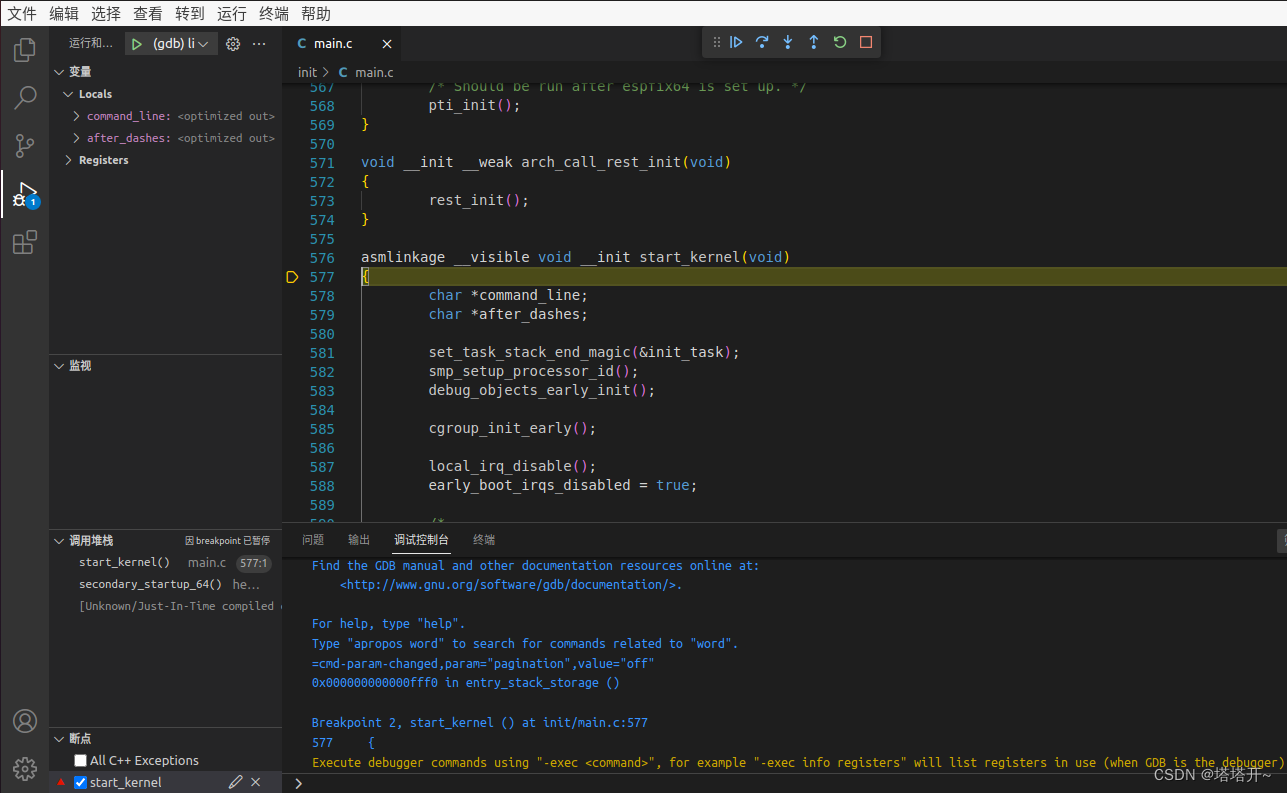The width and height of the screenshot is (1287, 793).
Task: Step out of start_kernel
Action: [813, 42]
